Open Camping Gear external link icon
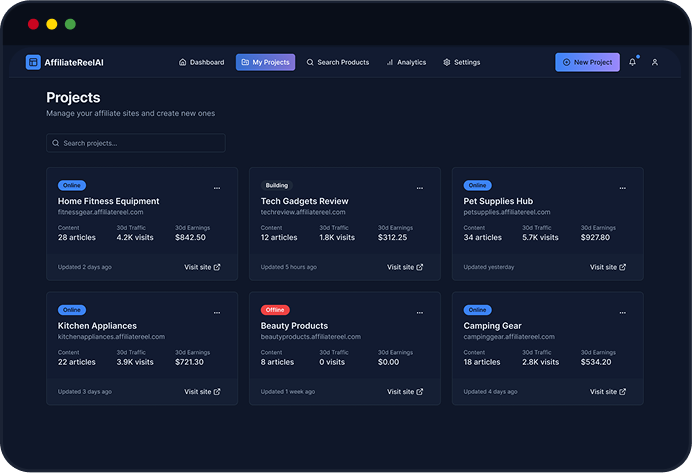 [x=623, y=392]
